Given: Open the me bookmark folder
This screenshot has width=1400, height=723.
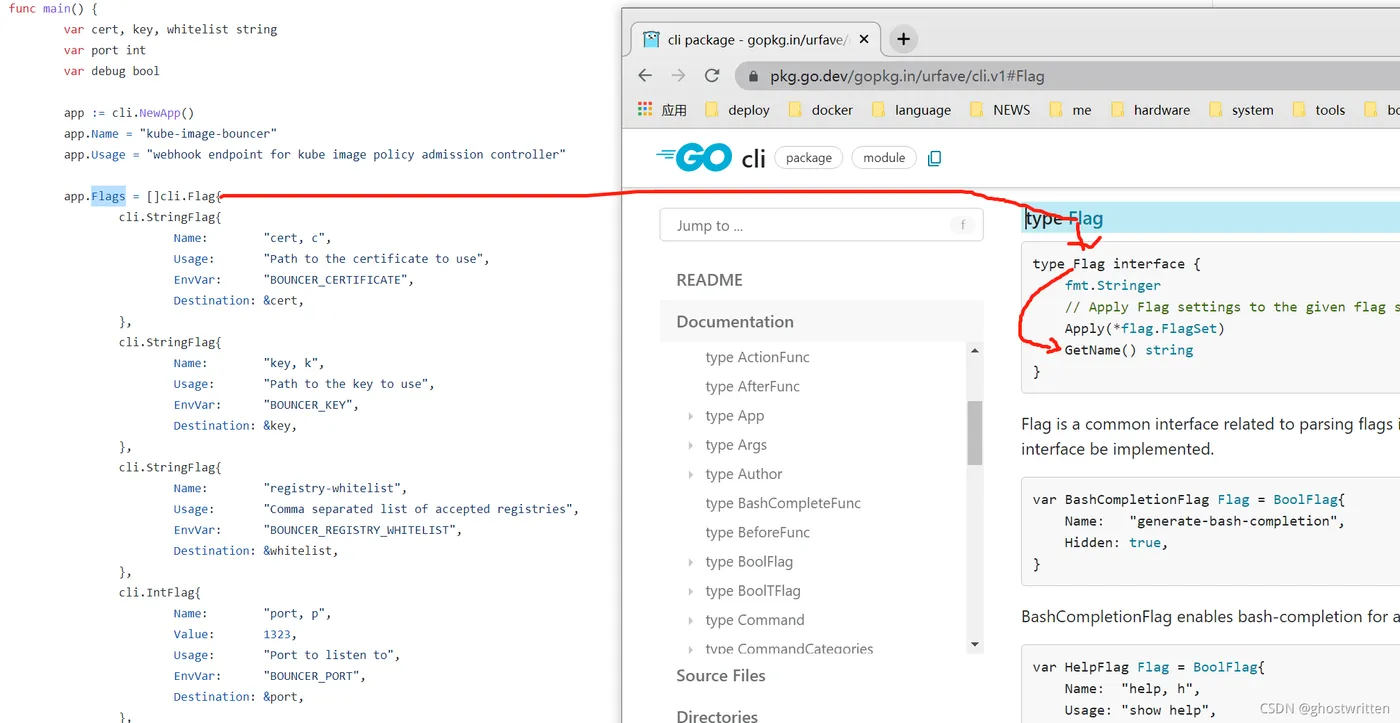Looking at the screenshot, I should [1070, 110].
